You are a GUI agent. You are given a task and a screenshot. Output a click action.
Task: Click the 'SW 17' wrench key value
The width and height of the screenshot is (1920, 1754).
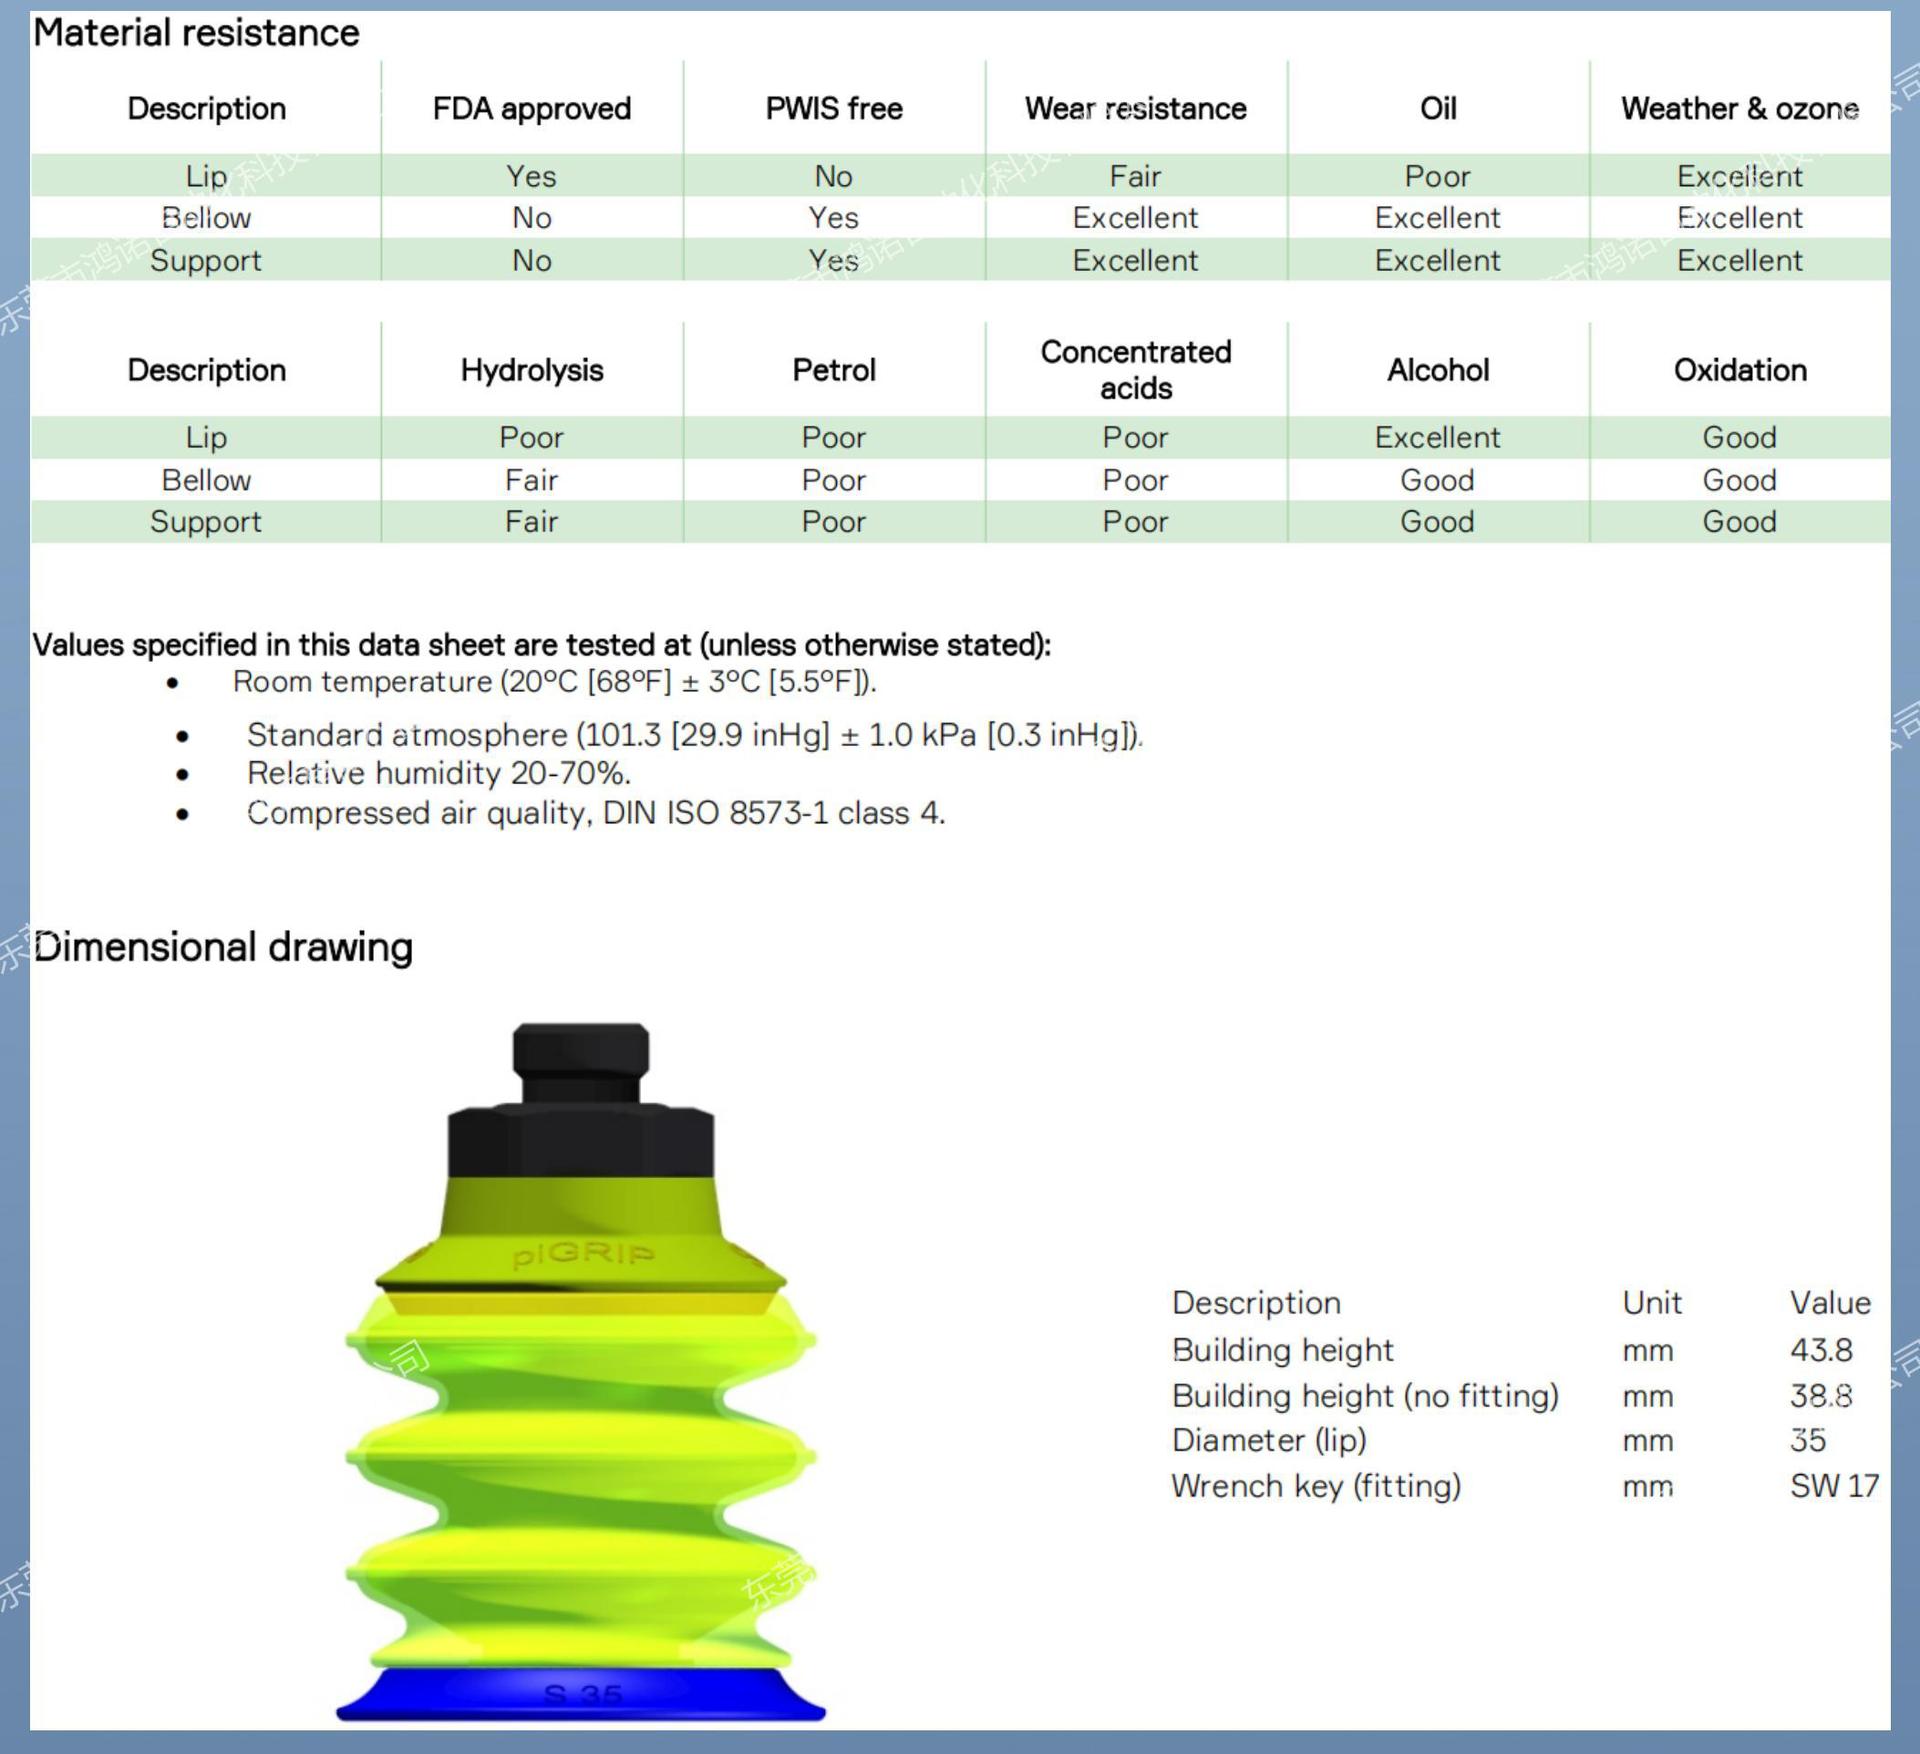[1833, 1486]
